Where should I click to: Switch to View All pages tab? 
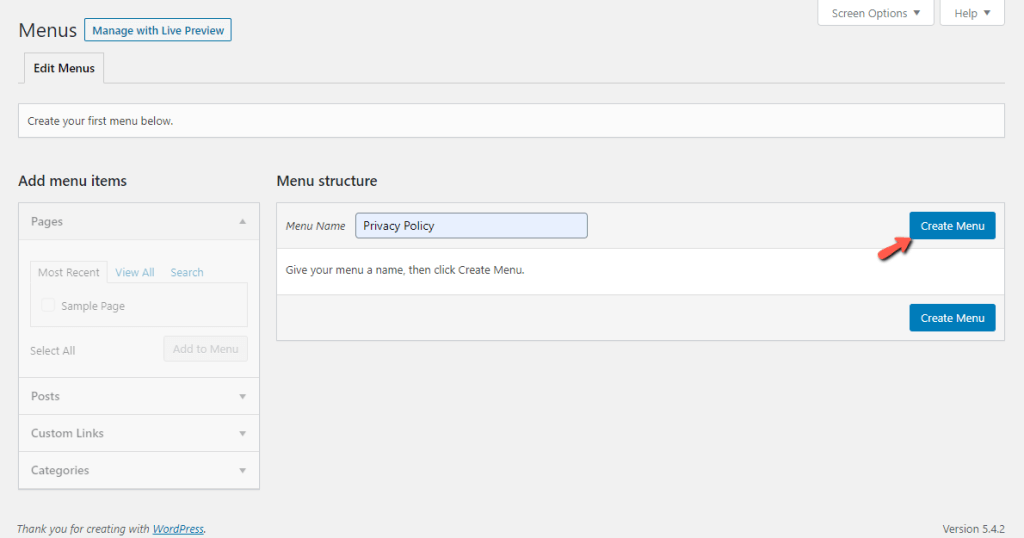click(x=135, y=272)
